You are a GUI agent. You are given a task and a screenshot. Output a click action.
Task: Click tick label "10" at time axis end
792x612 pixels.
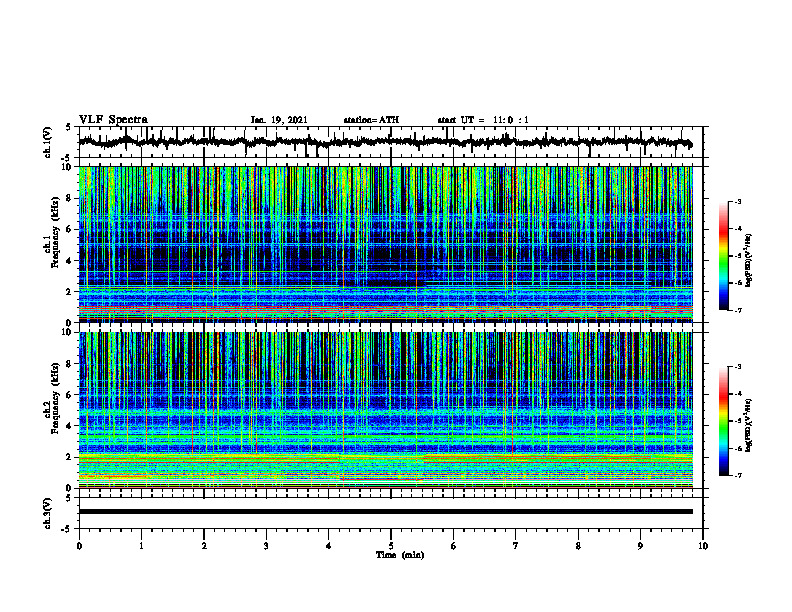703,546
